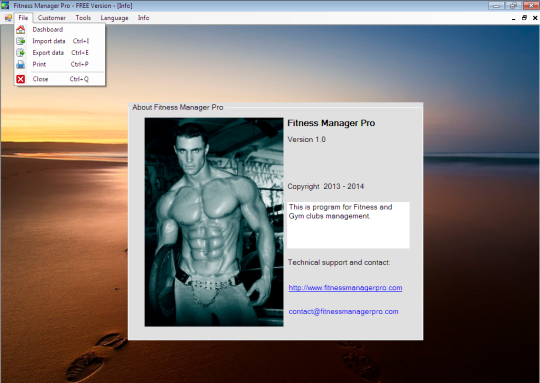Click the Fitness Manager Pro title bar icon
The height and width of the screenshot is (383, 540).
5,6
